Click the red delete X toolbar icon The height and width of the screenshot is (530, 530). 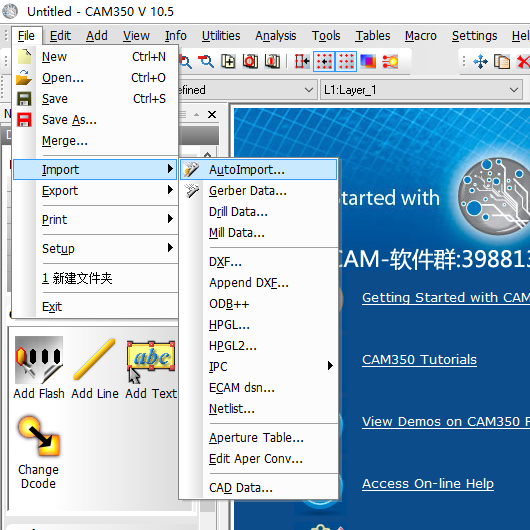tap(523, 62)
